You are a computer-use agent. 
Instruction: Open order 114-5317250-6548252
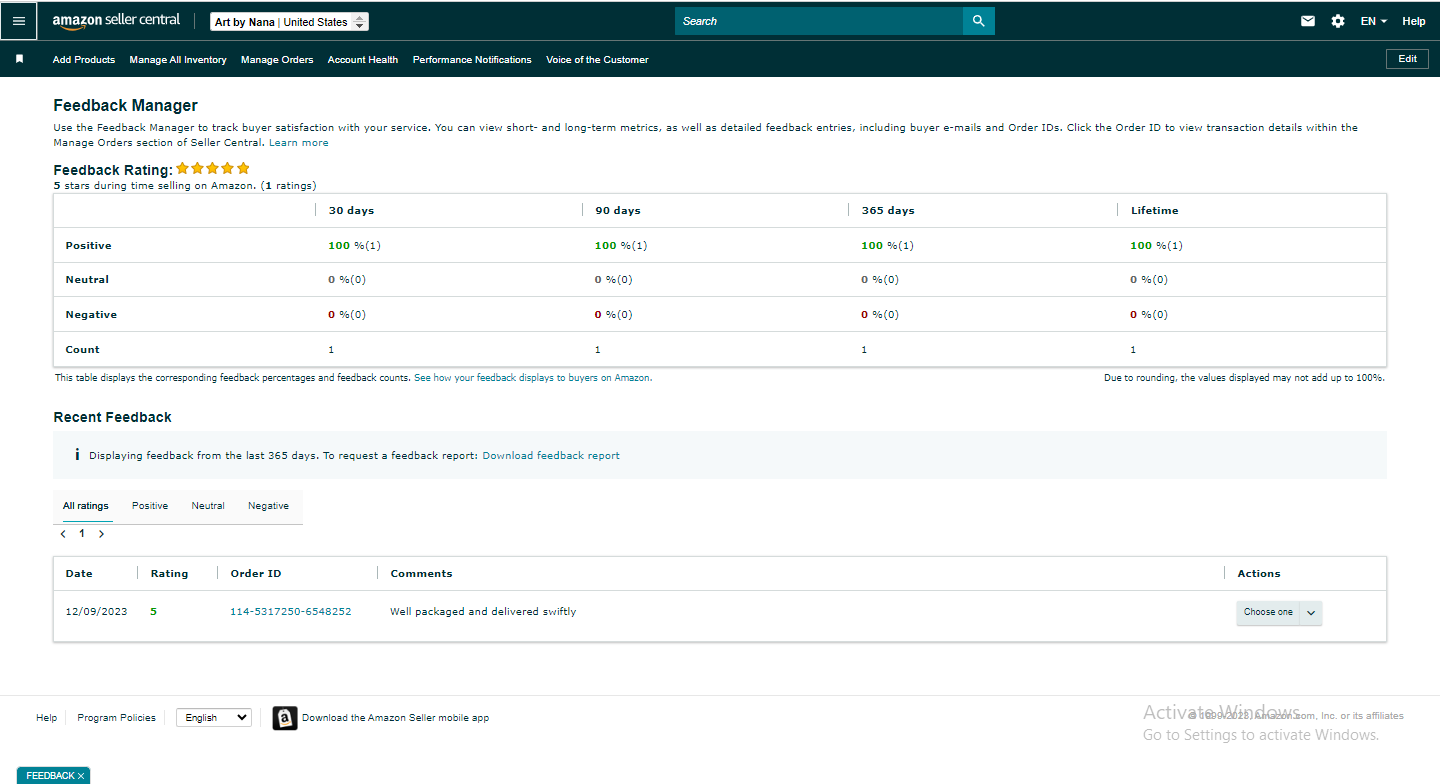click(291, 612)
